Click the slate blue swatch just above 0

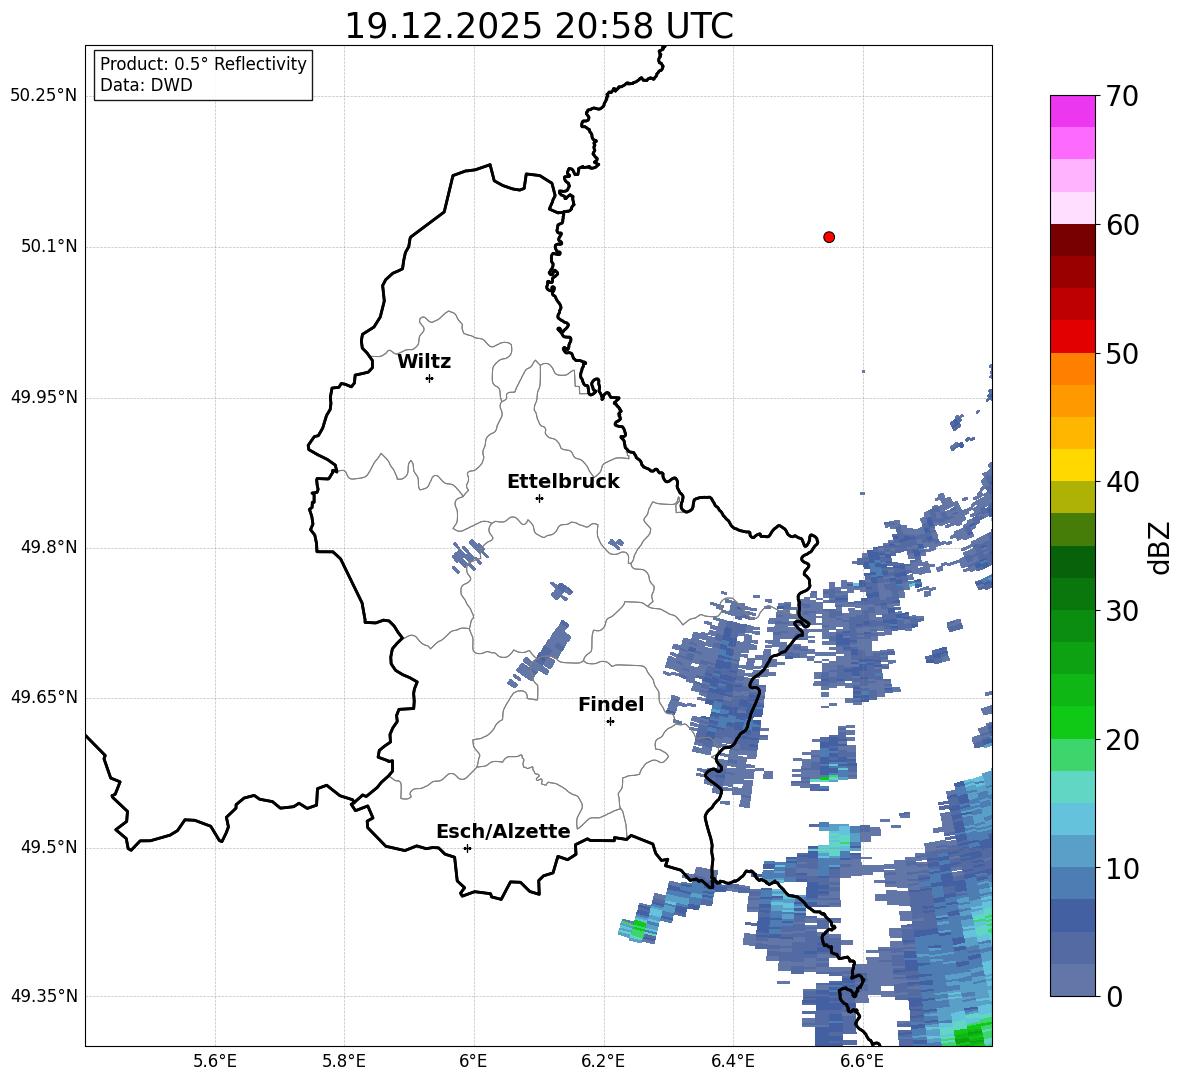(1072, 980)
